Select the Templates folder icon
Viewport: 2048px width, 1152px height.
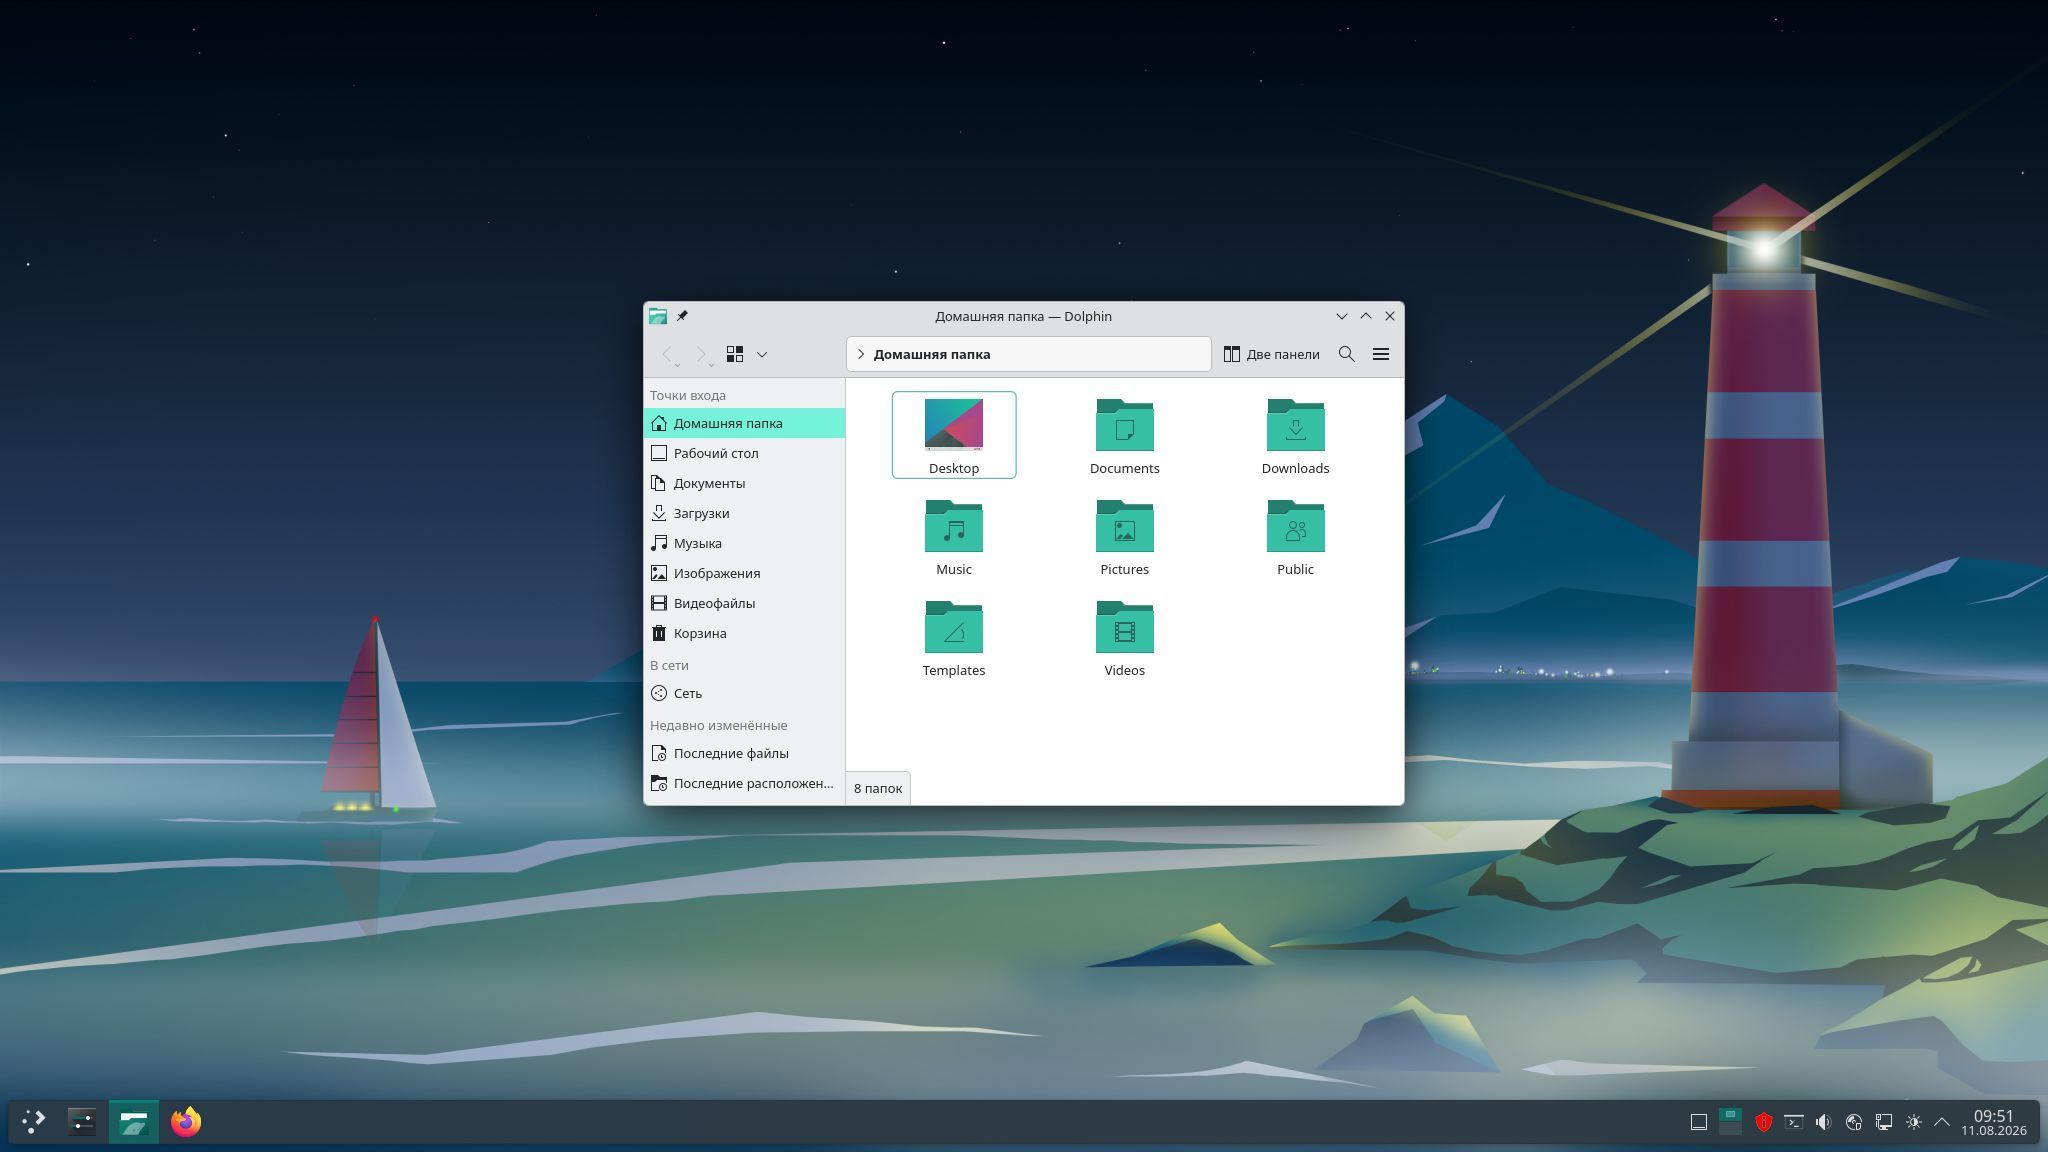[954, 627]
